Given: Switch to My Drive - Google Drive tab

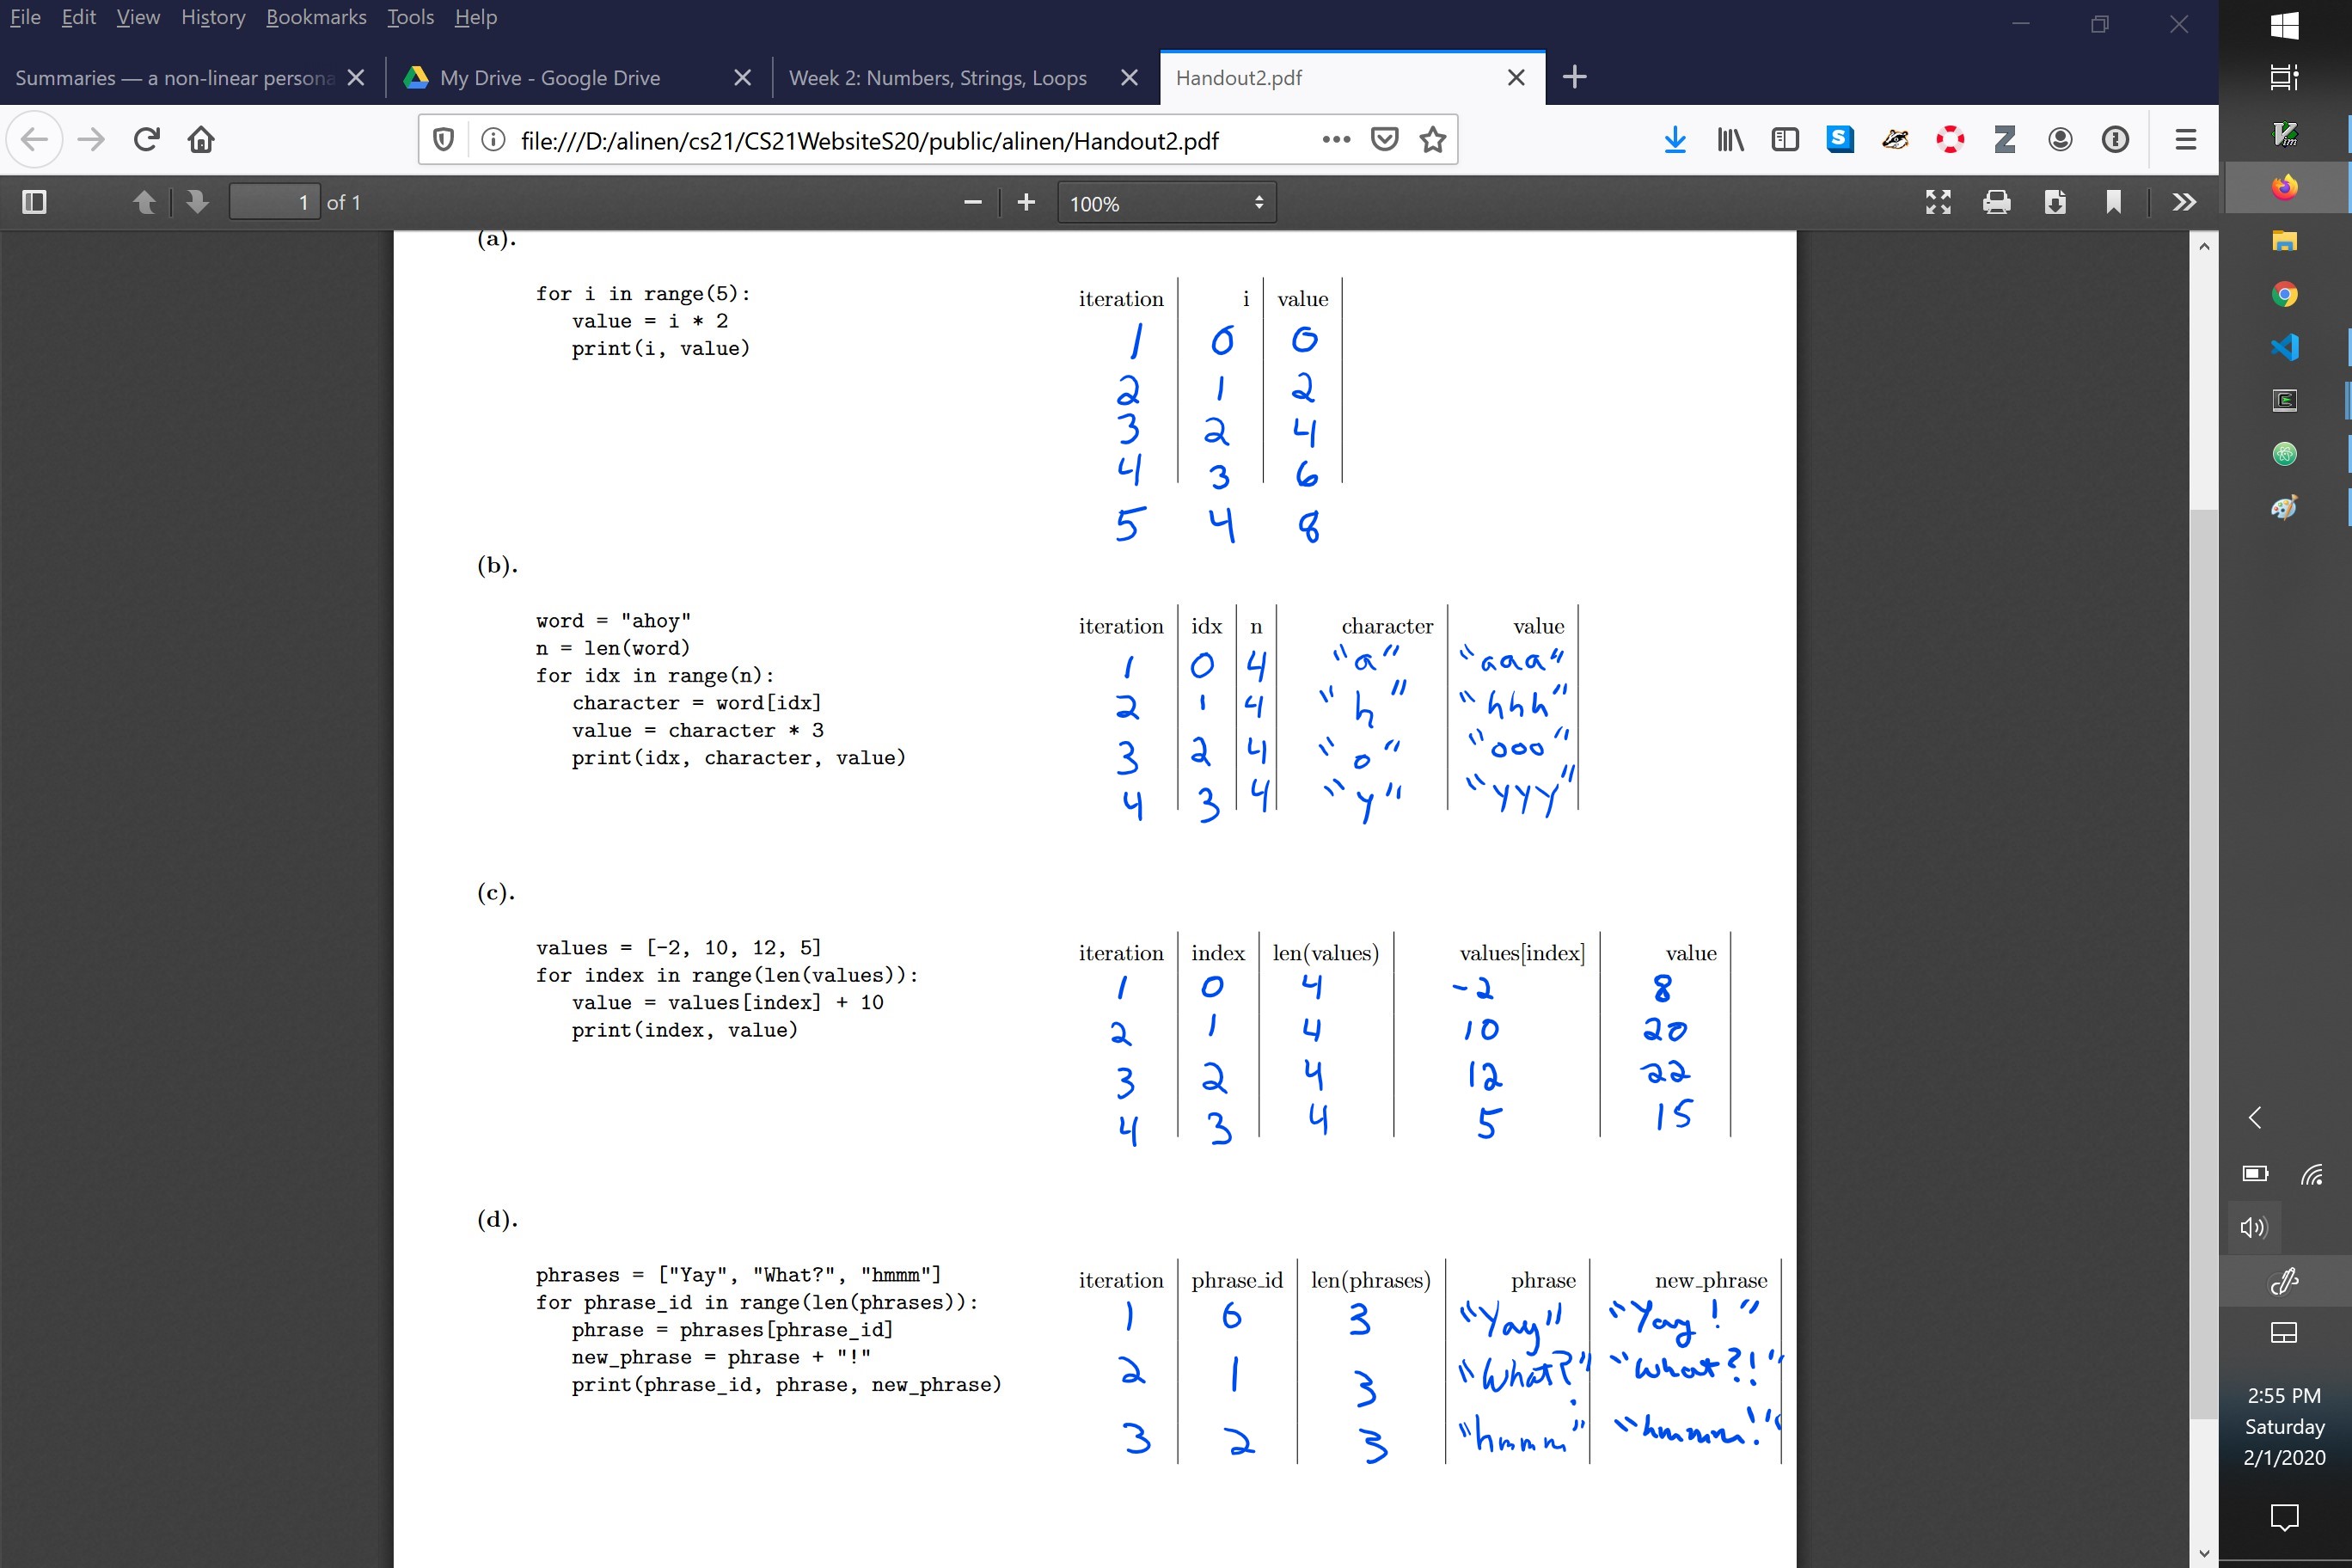Looking at the screenshot, I should (x=548, y=76).
